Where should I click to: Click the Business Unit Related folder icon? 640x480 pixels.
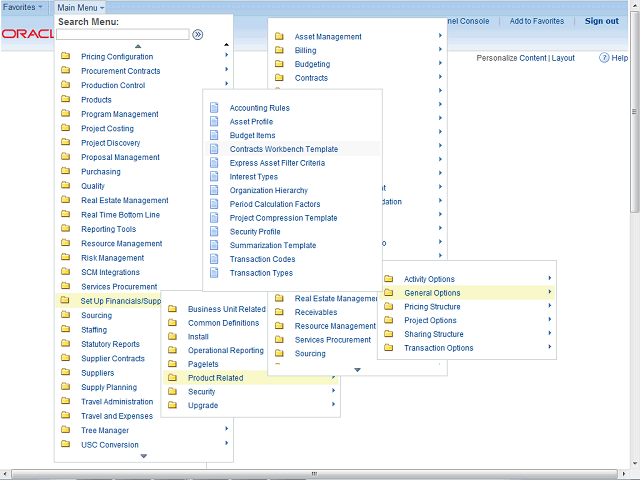[173, 309]
